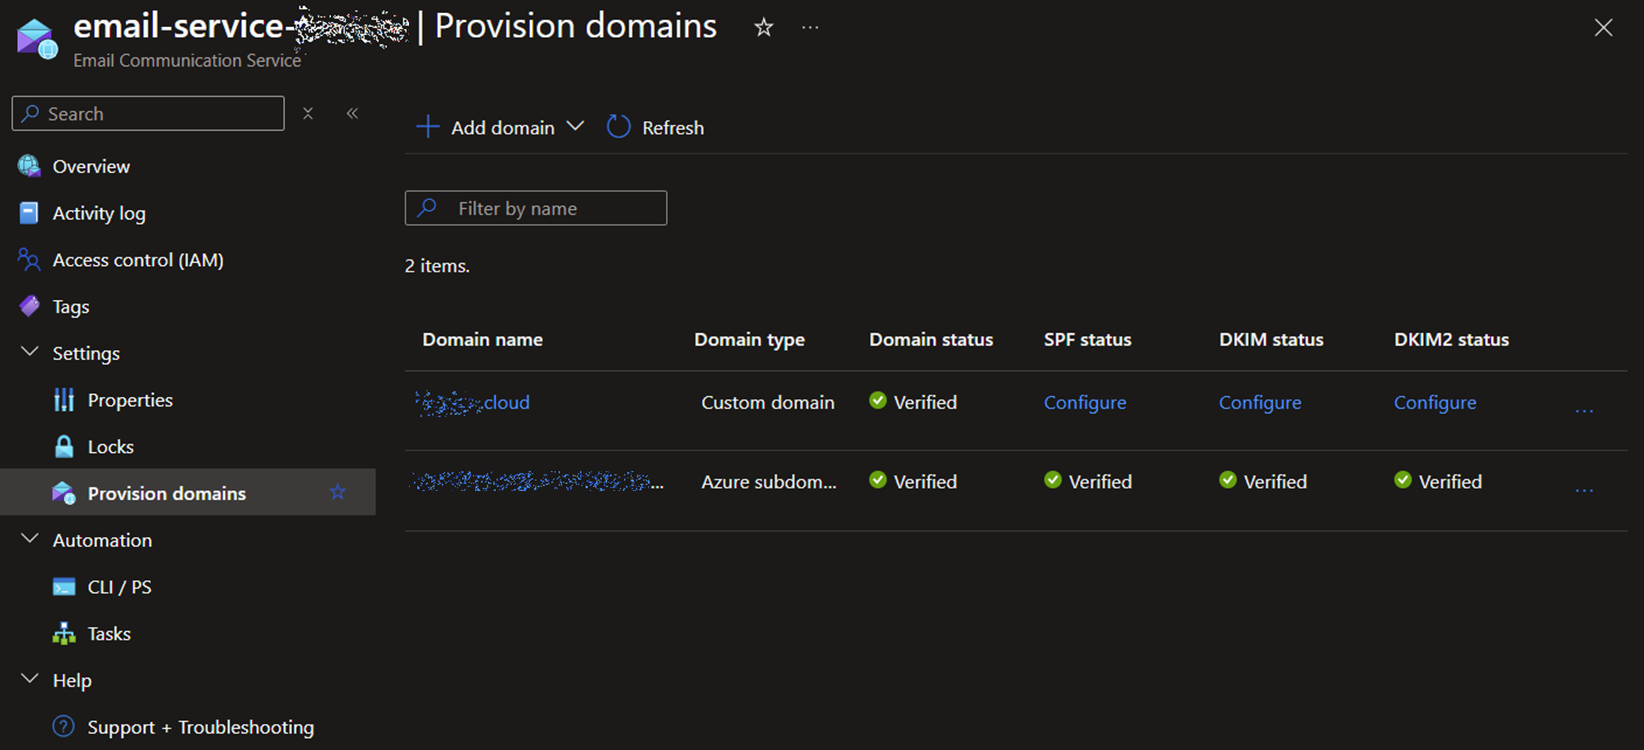Click the DKIM status column header
Viewport: 1644px width, 750px height.
[1271, 340]
